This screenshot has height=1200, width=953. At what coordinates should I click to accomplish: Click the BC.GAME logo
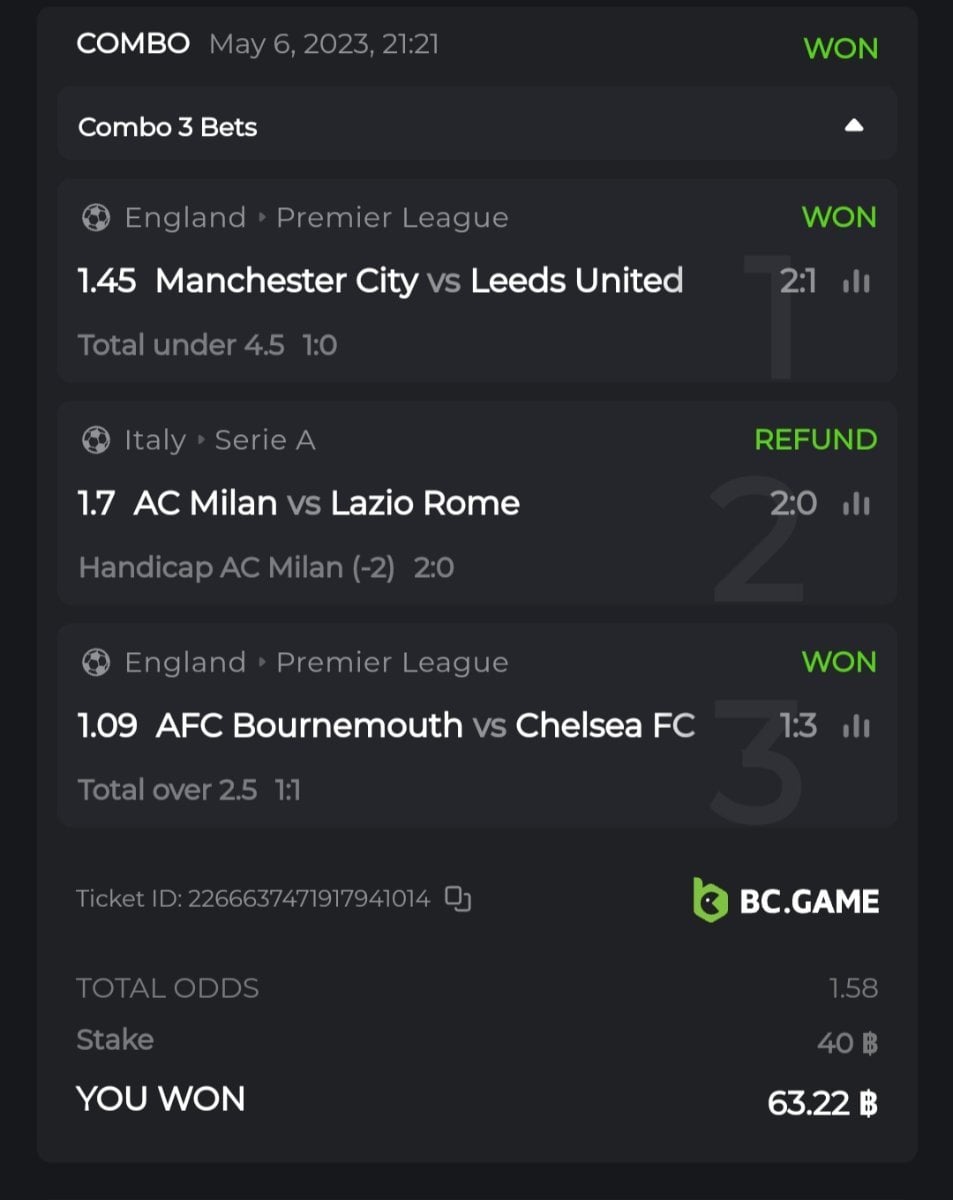(786, 901)
